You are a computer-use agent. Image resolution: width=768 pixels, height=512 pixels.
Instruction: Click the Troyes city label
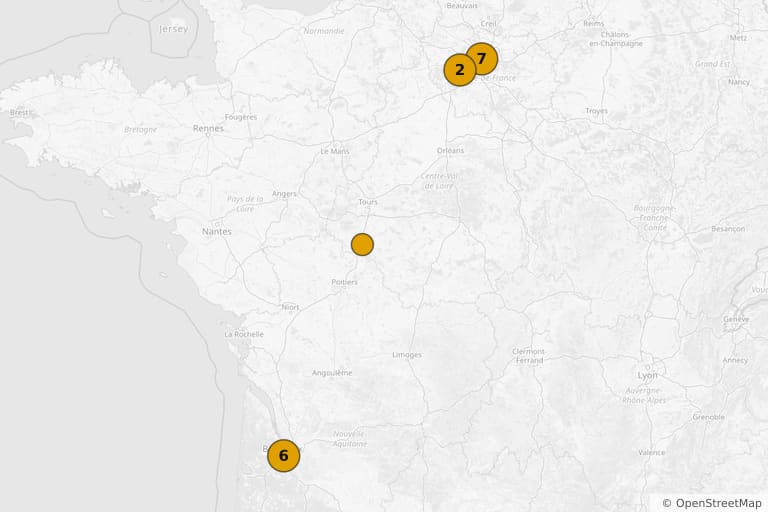click(x=597, y=111)
